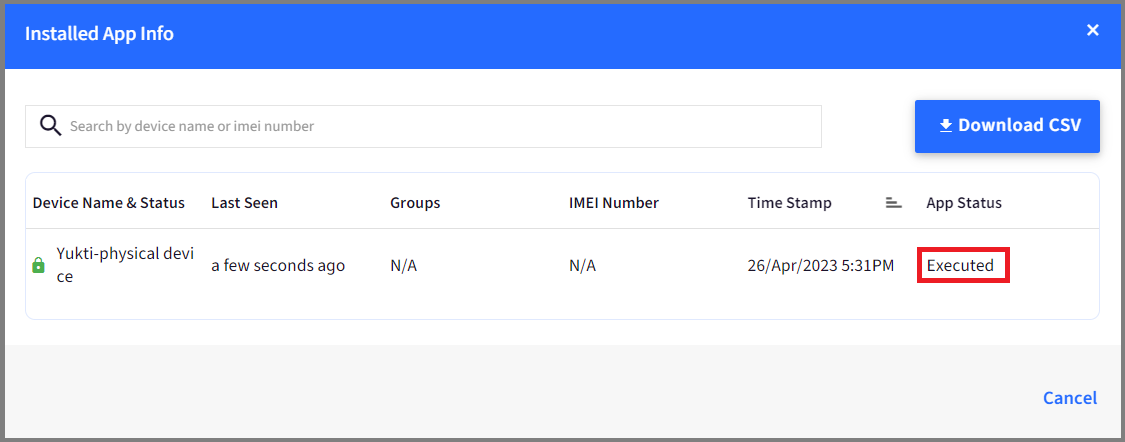Click the Time Stamp sort icon
Screen dimensions: 1125x442
point(893,203)
